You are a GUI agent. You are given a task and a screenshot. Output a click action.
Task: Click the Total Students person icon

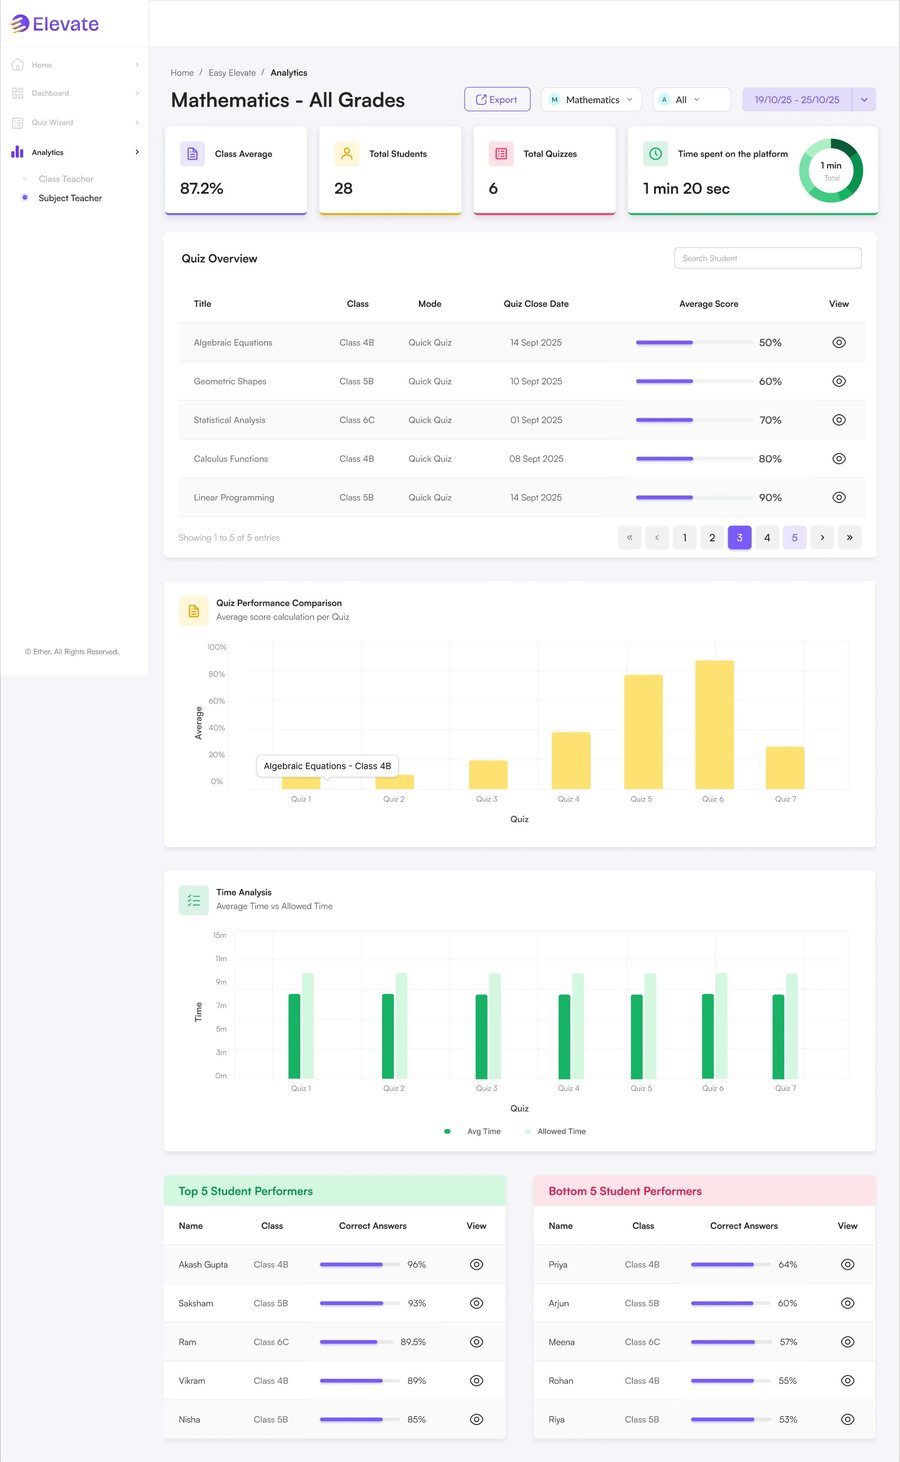[x=346, y=154]
